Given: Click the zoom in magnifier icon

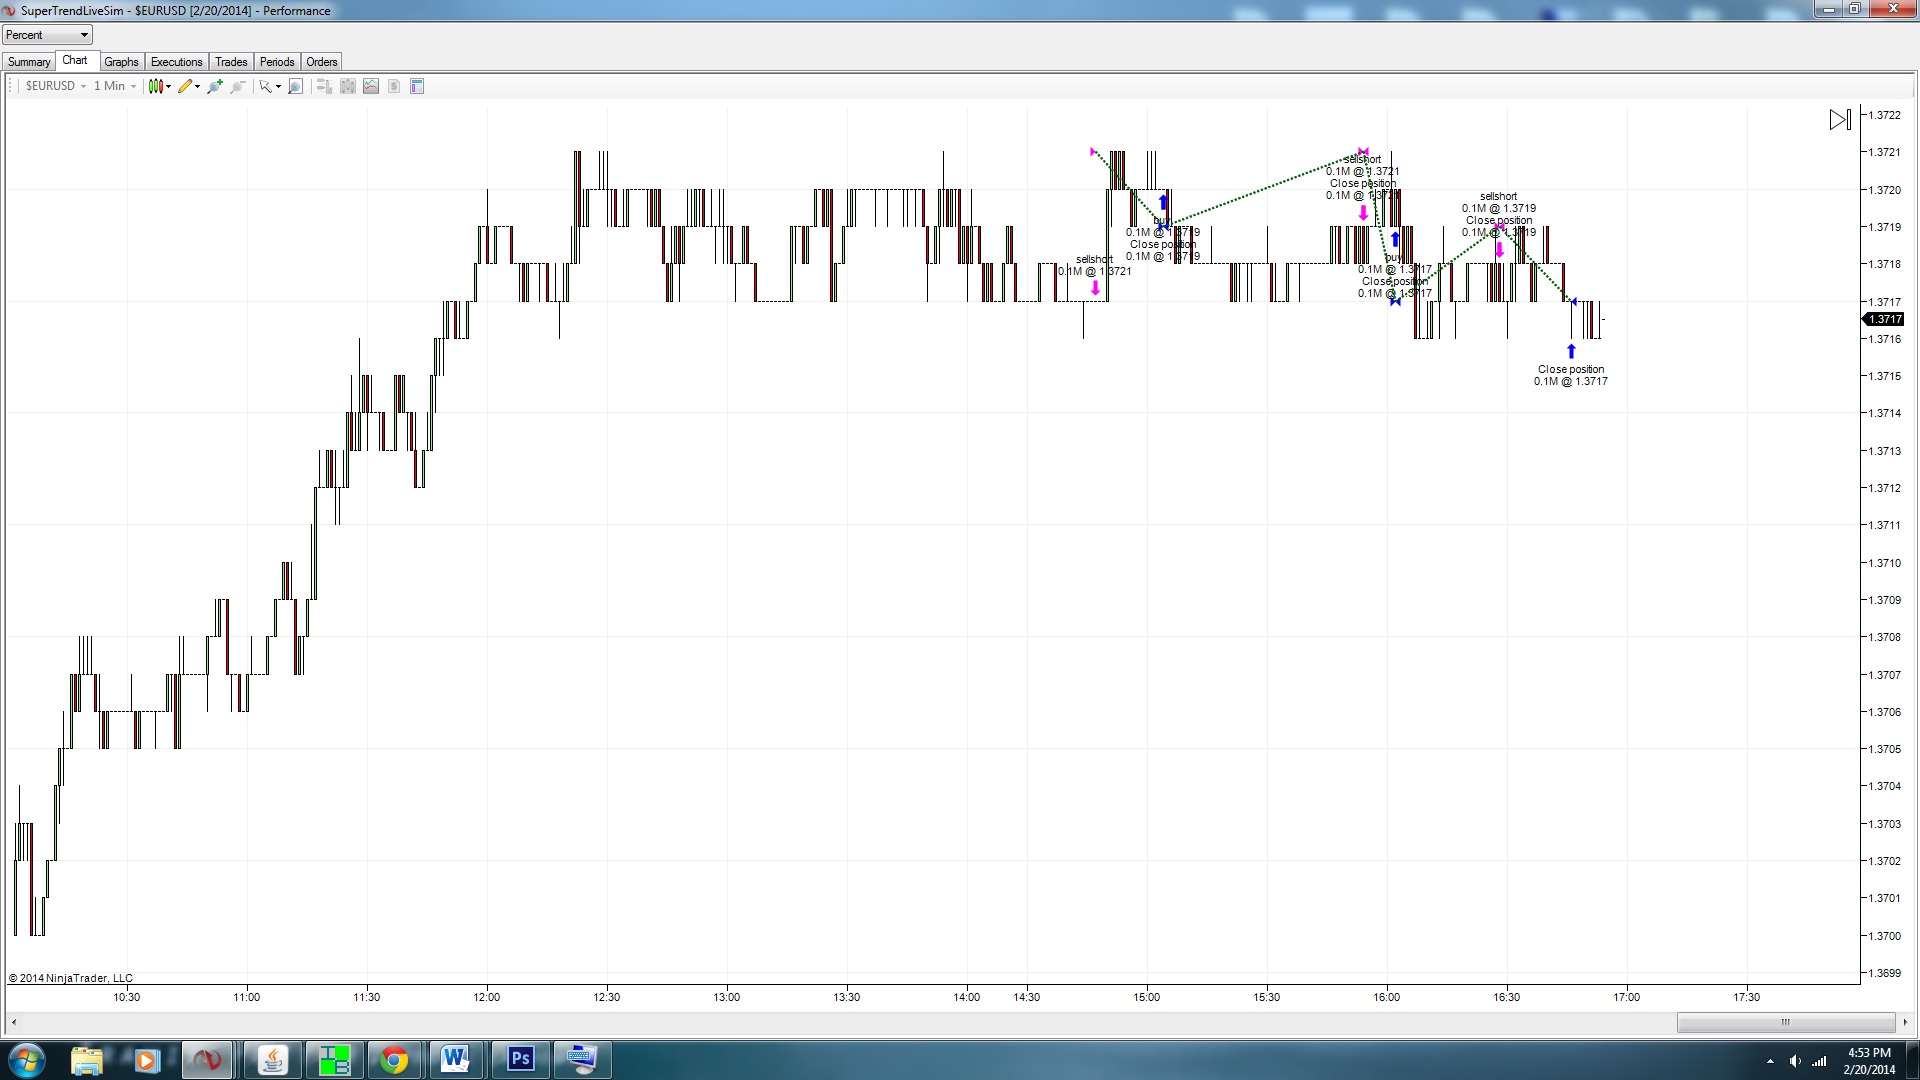Looking at the screenshot, I should click(x=214, y=87).
